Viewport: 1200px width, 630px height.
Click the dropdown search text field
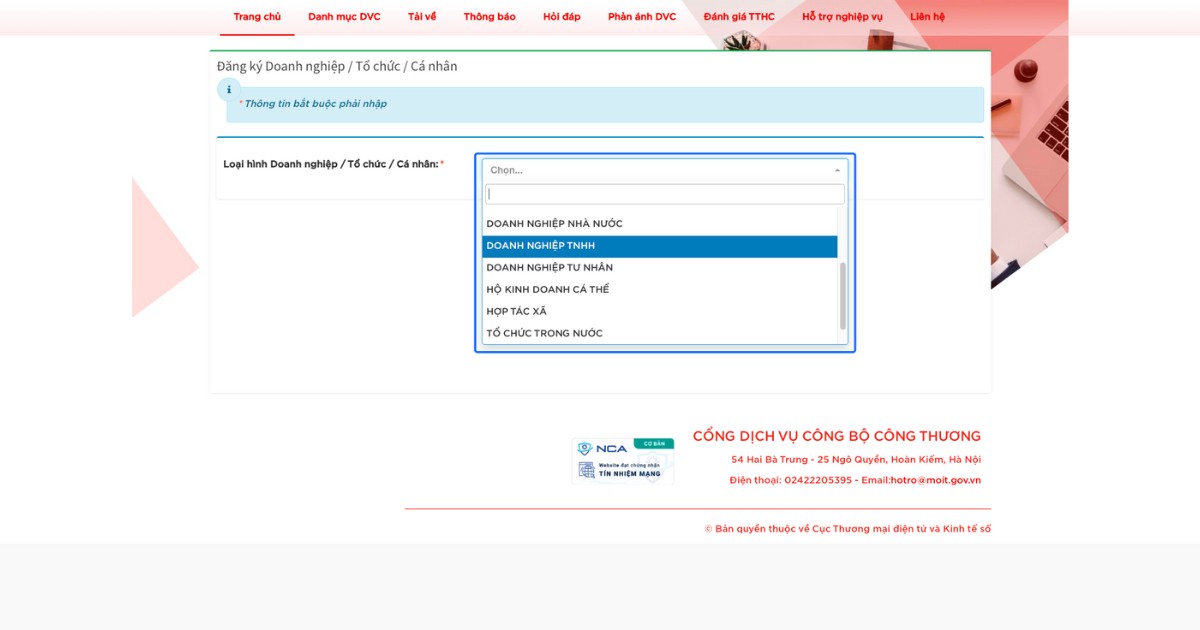point(665,194)
